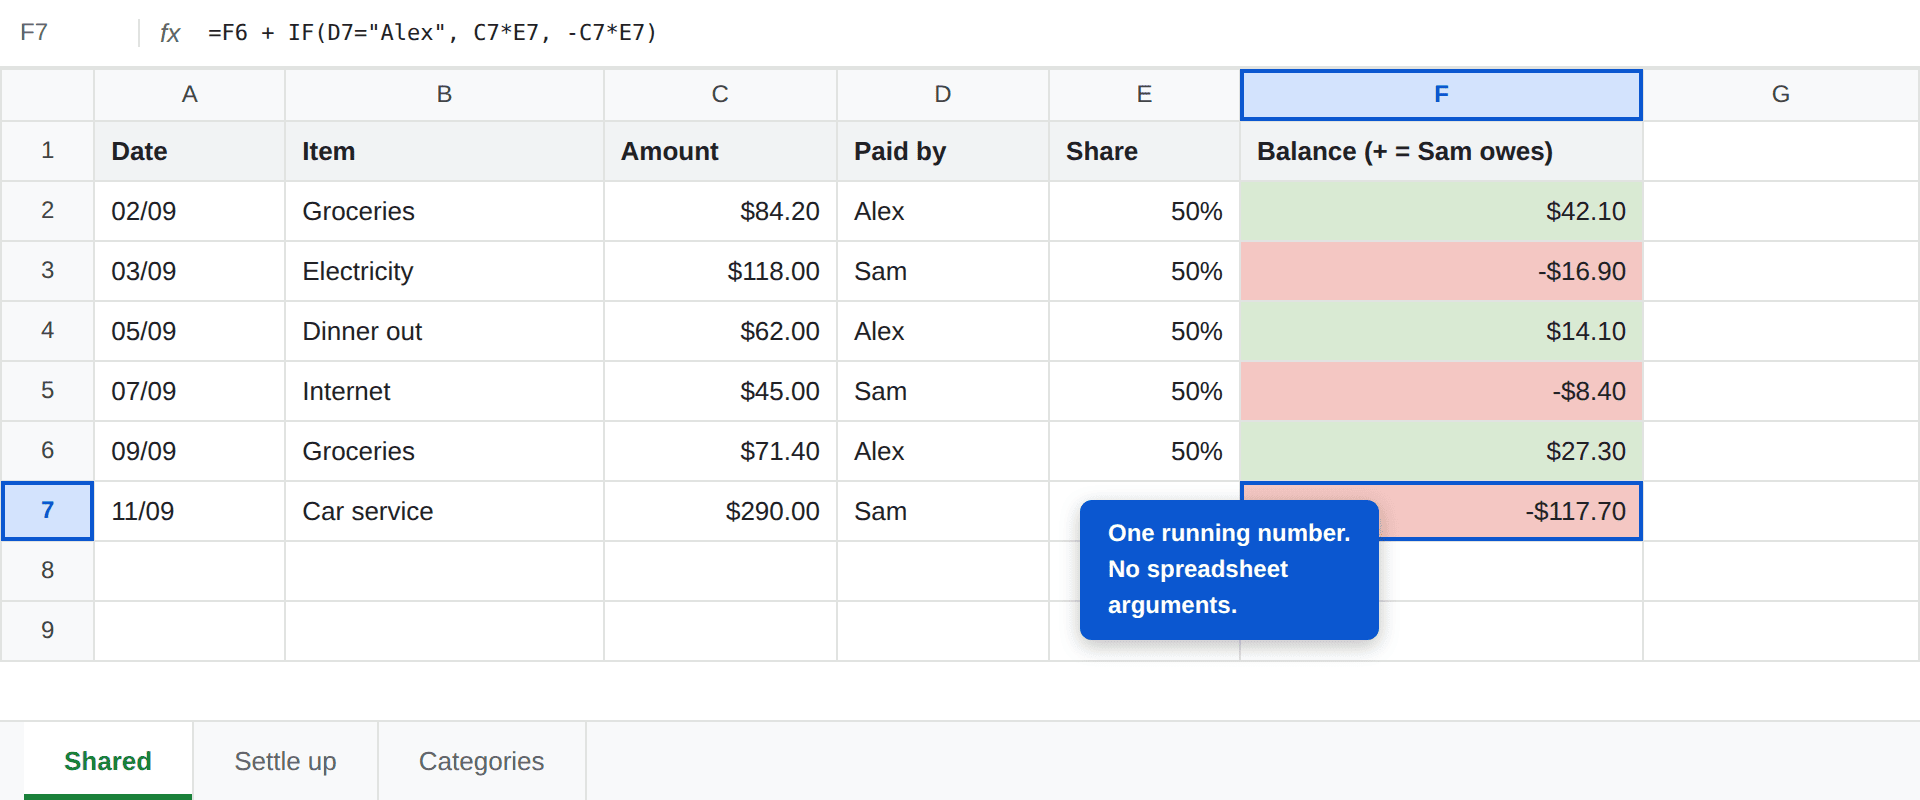The image size is (1920, 800).
Task: Select the Electricity item cell
Action: point(444,271)
